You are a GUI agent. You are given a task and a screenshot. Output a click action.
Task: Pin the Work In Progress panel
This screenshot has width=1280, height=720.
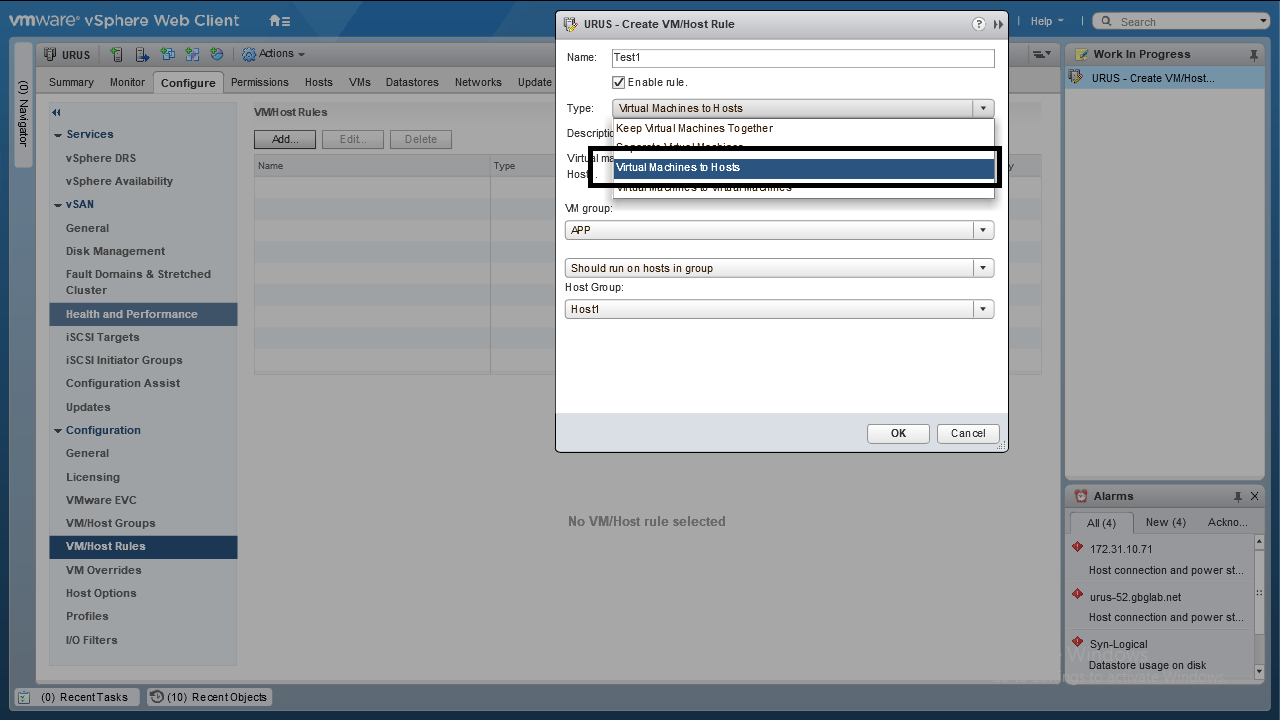click(1254, 55)
